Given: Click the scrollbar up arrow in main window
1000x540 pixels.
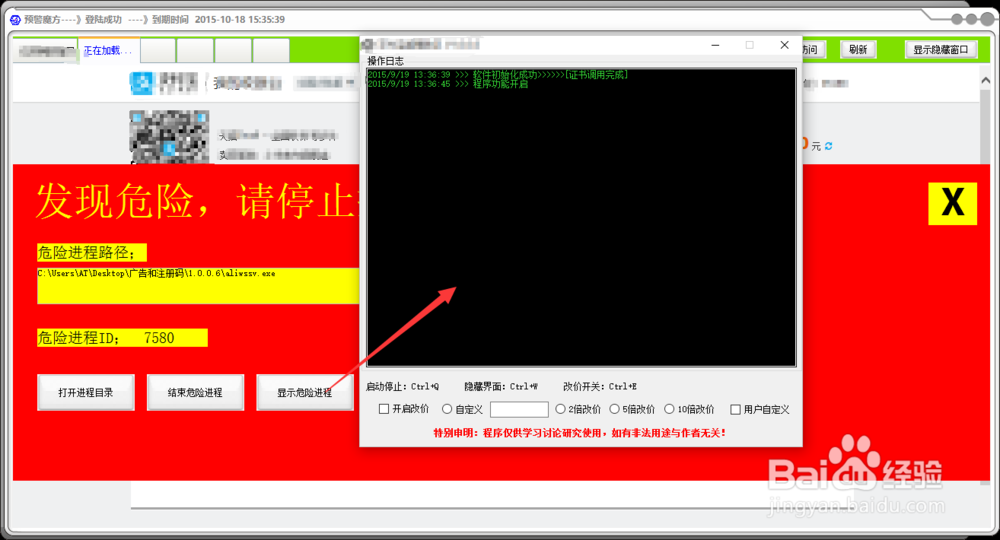Looking at the screenshot, I should 985,81.
